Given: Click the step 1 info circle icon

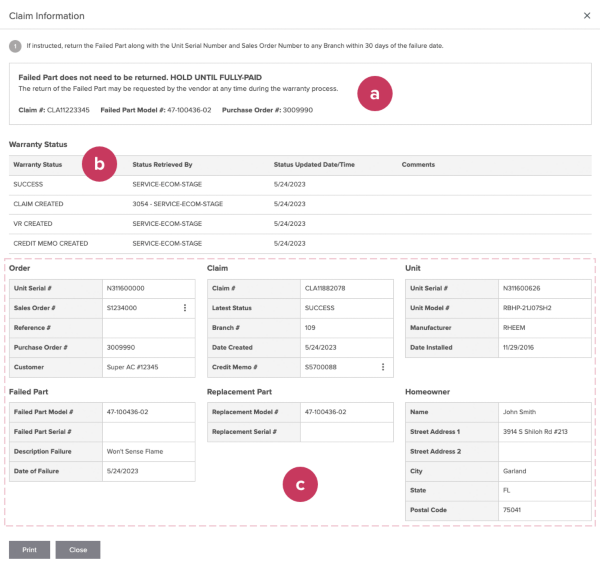Looking at the screenshot, I should (15, 46).
